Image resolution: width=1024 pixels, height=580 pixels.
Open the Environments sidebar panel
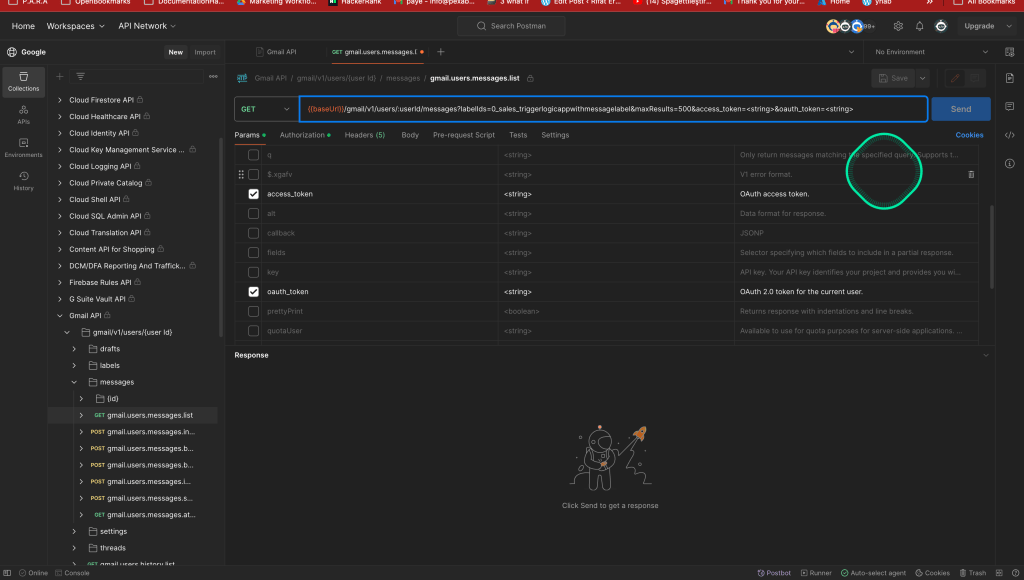coord(24,148)
